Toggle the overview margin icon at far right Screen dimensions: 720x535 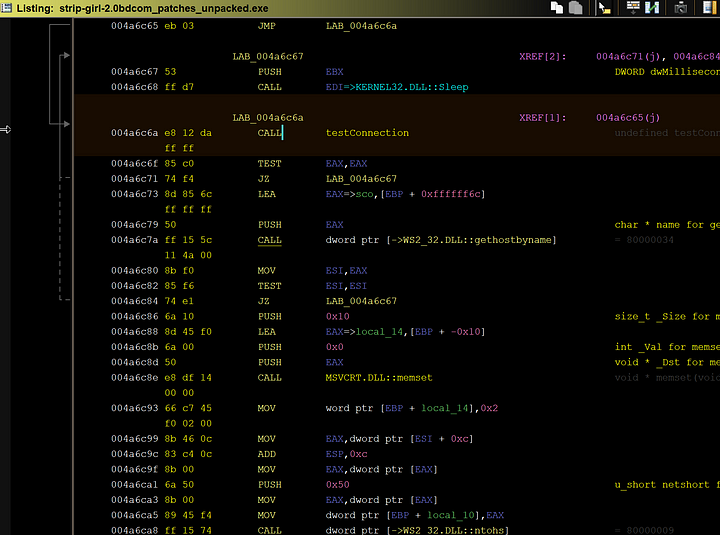coord(709,8)
